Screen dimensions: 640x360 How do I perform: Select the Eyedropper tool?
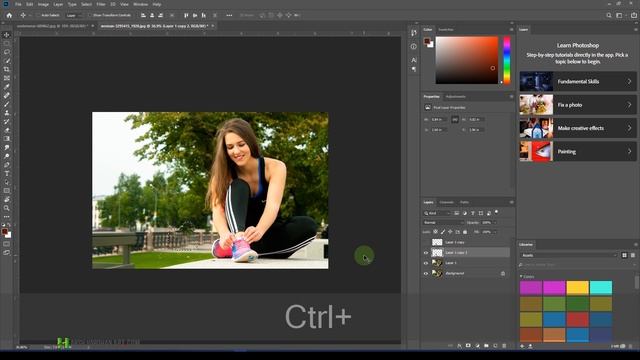tap(7, 87)
